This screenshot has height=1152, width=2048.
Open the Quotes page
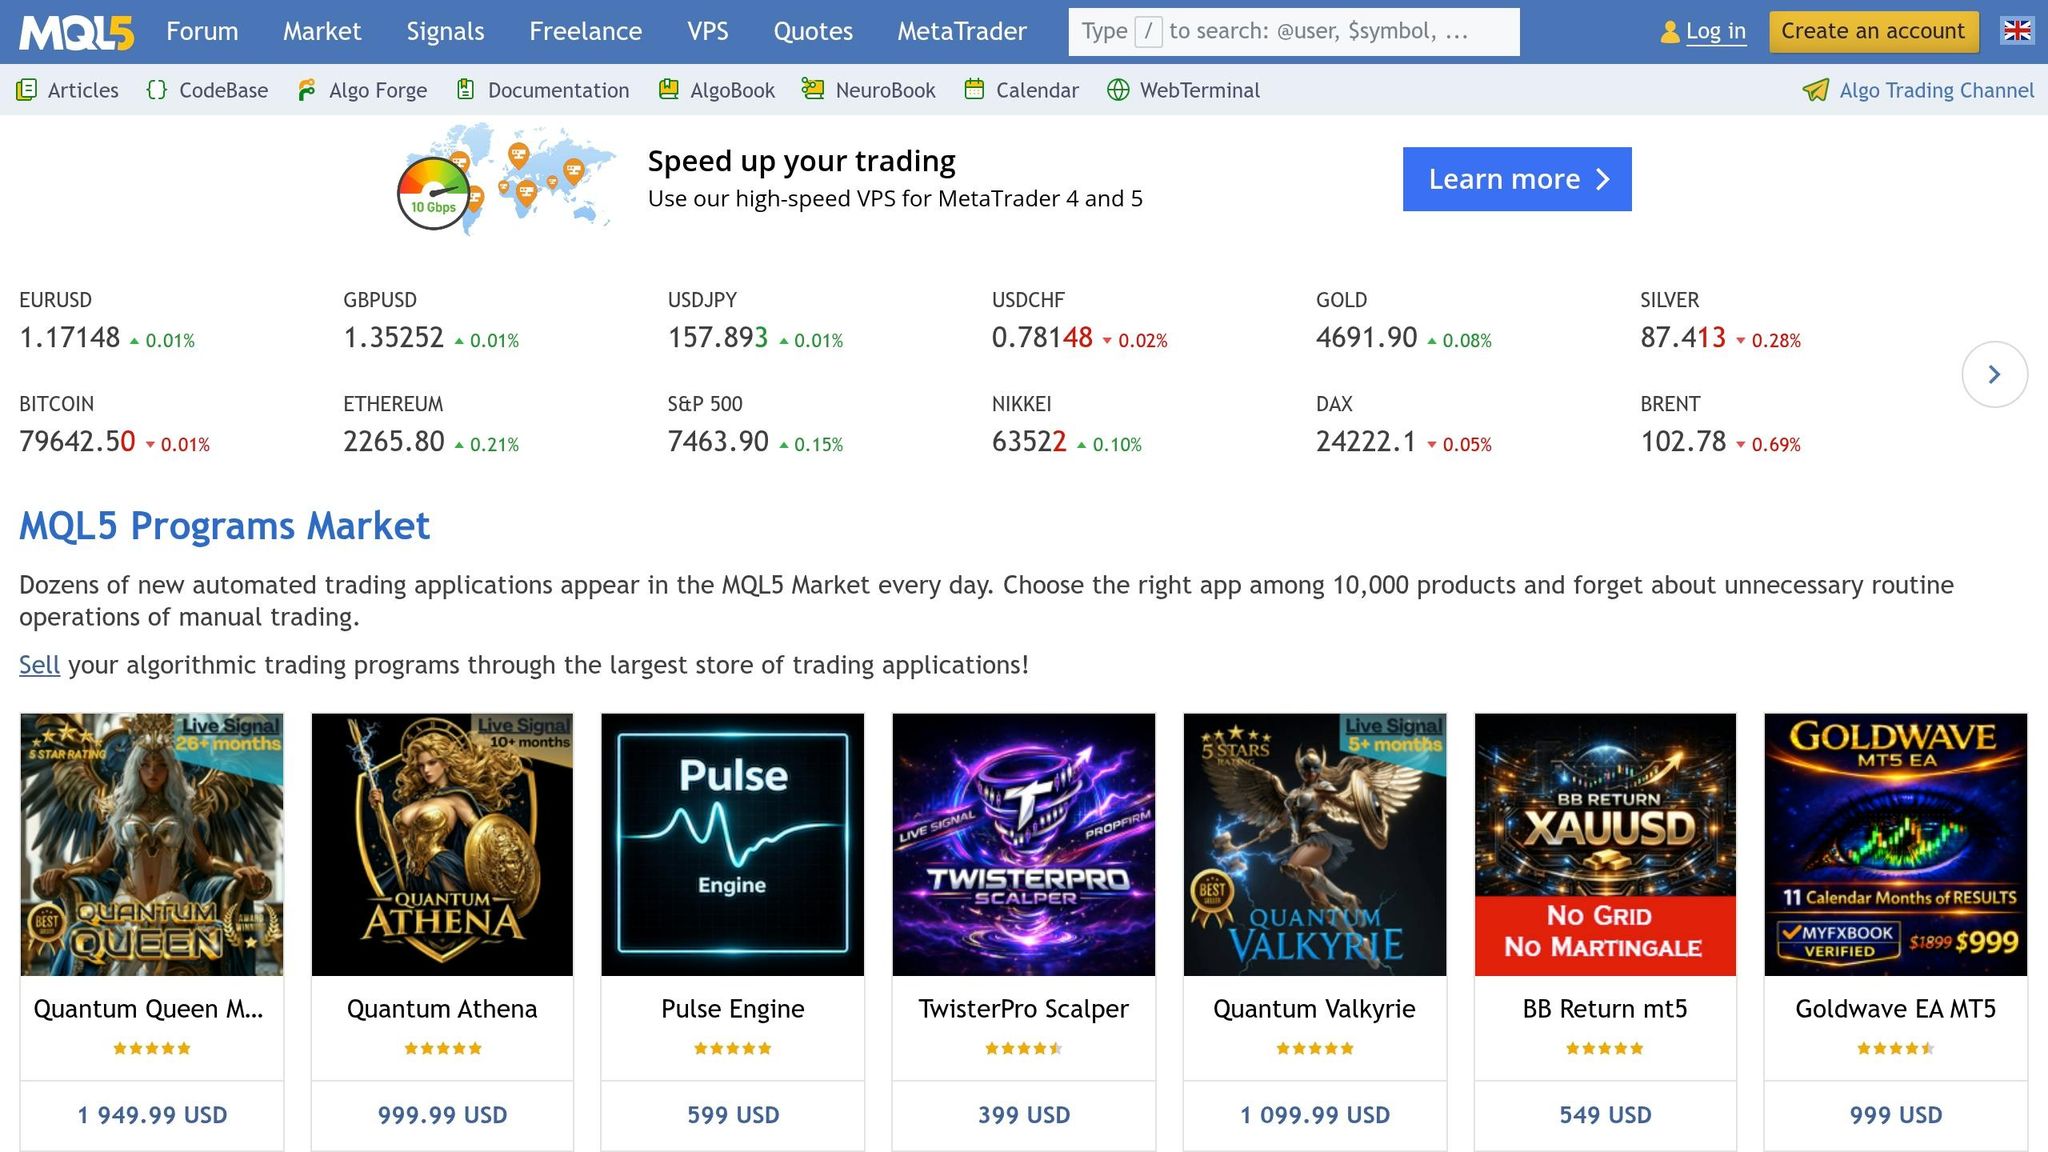point(813,31)
